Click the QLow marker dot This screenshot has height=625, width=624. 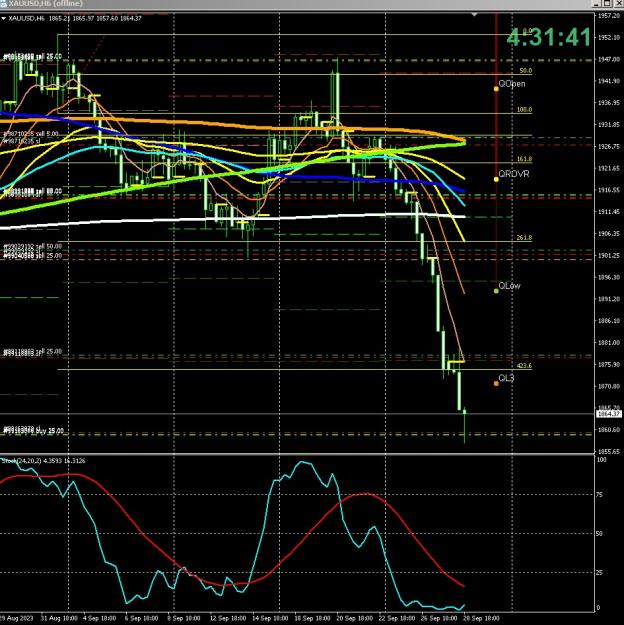pyautogui.click(x=496, y=291)
